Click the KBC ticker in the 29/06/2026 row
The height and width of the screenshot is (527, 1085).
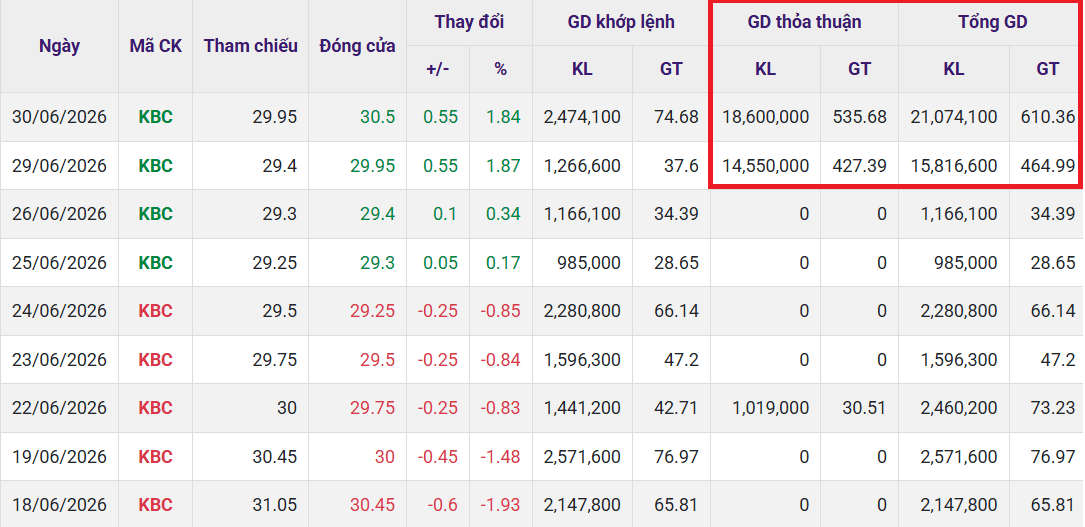point(156,166)
